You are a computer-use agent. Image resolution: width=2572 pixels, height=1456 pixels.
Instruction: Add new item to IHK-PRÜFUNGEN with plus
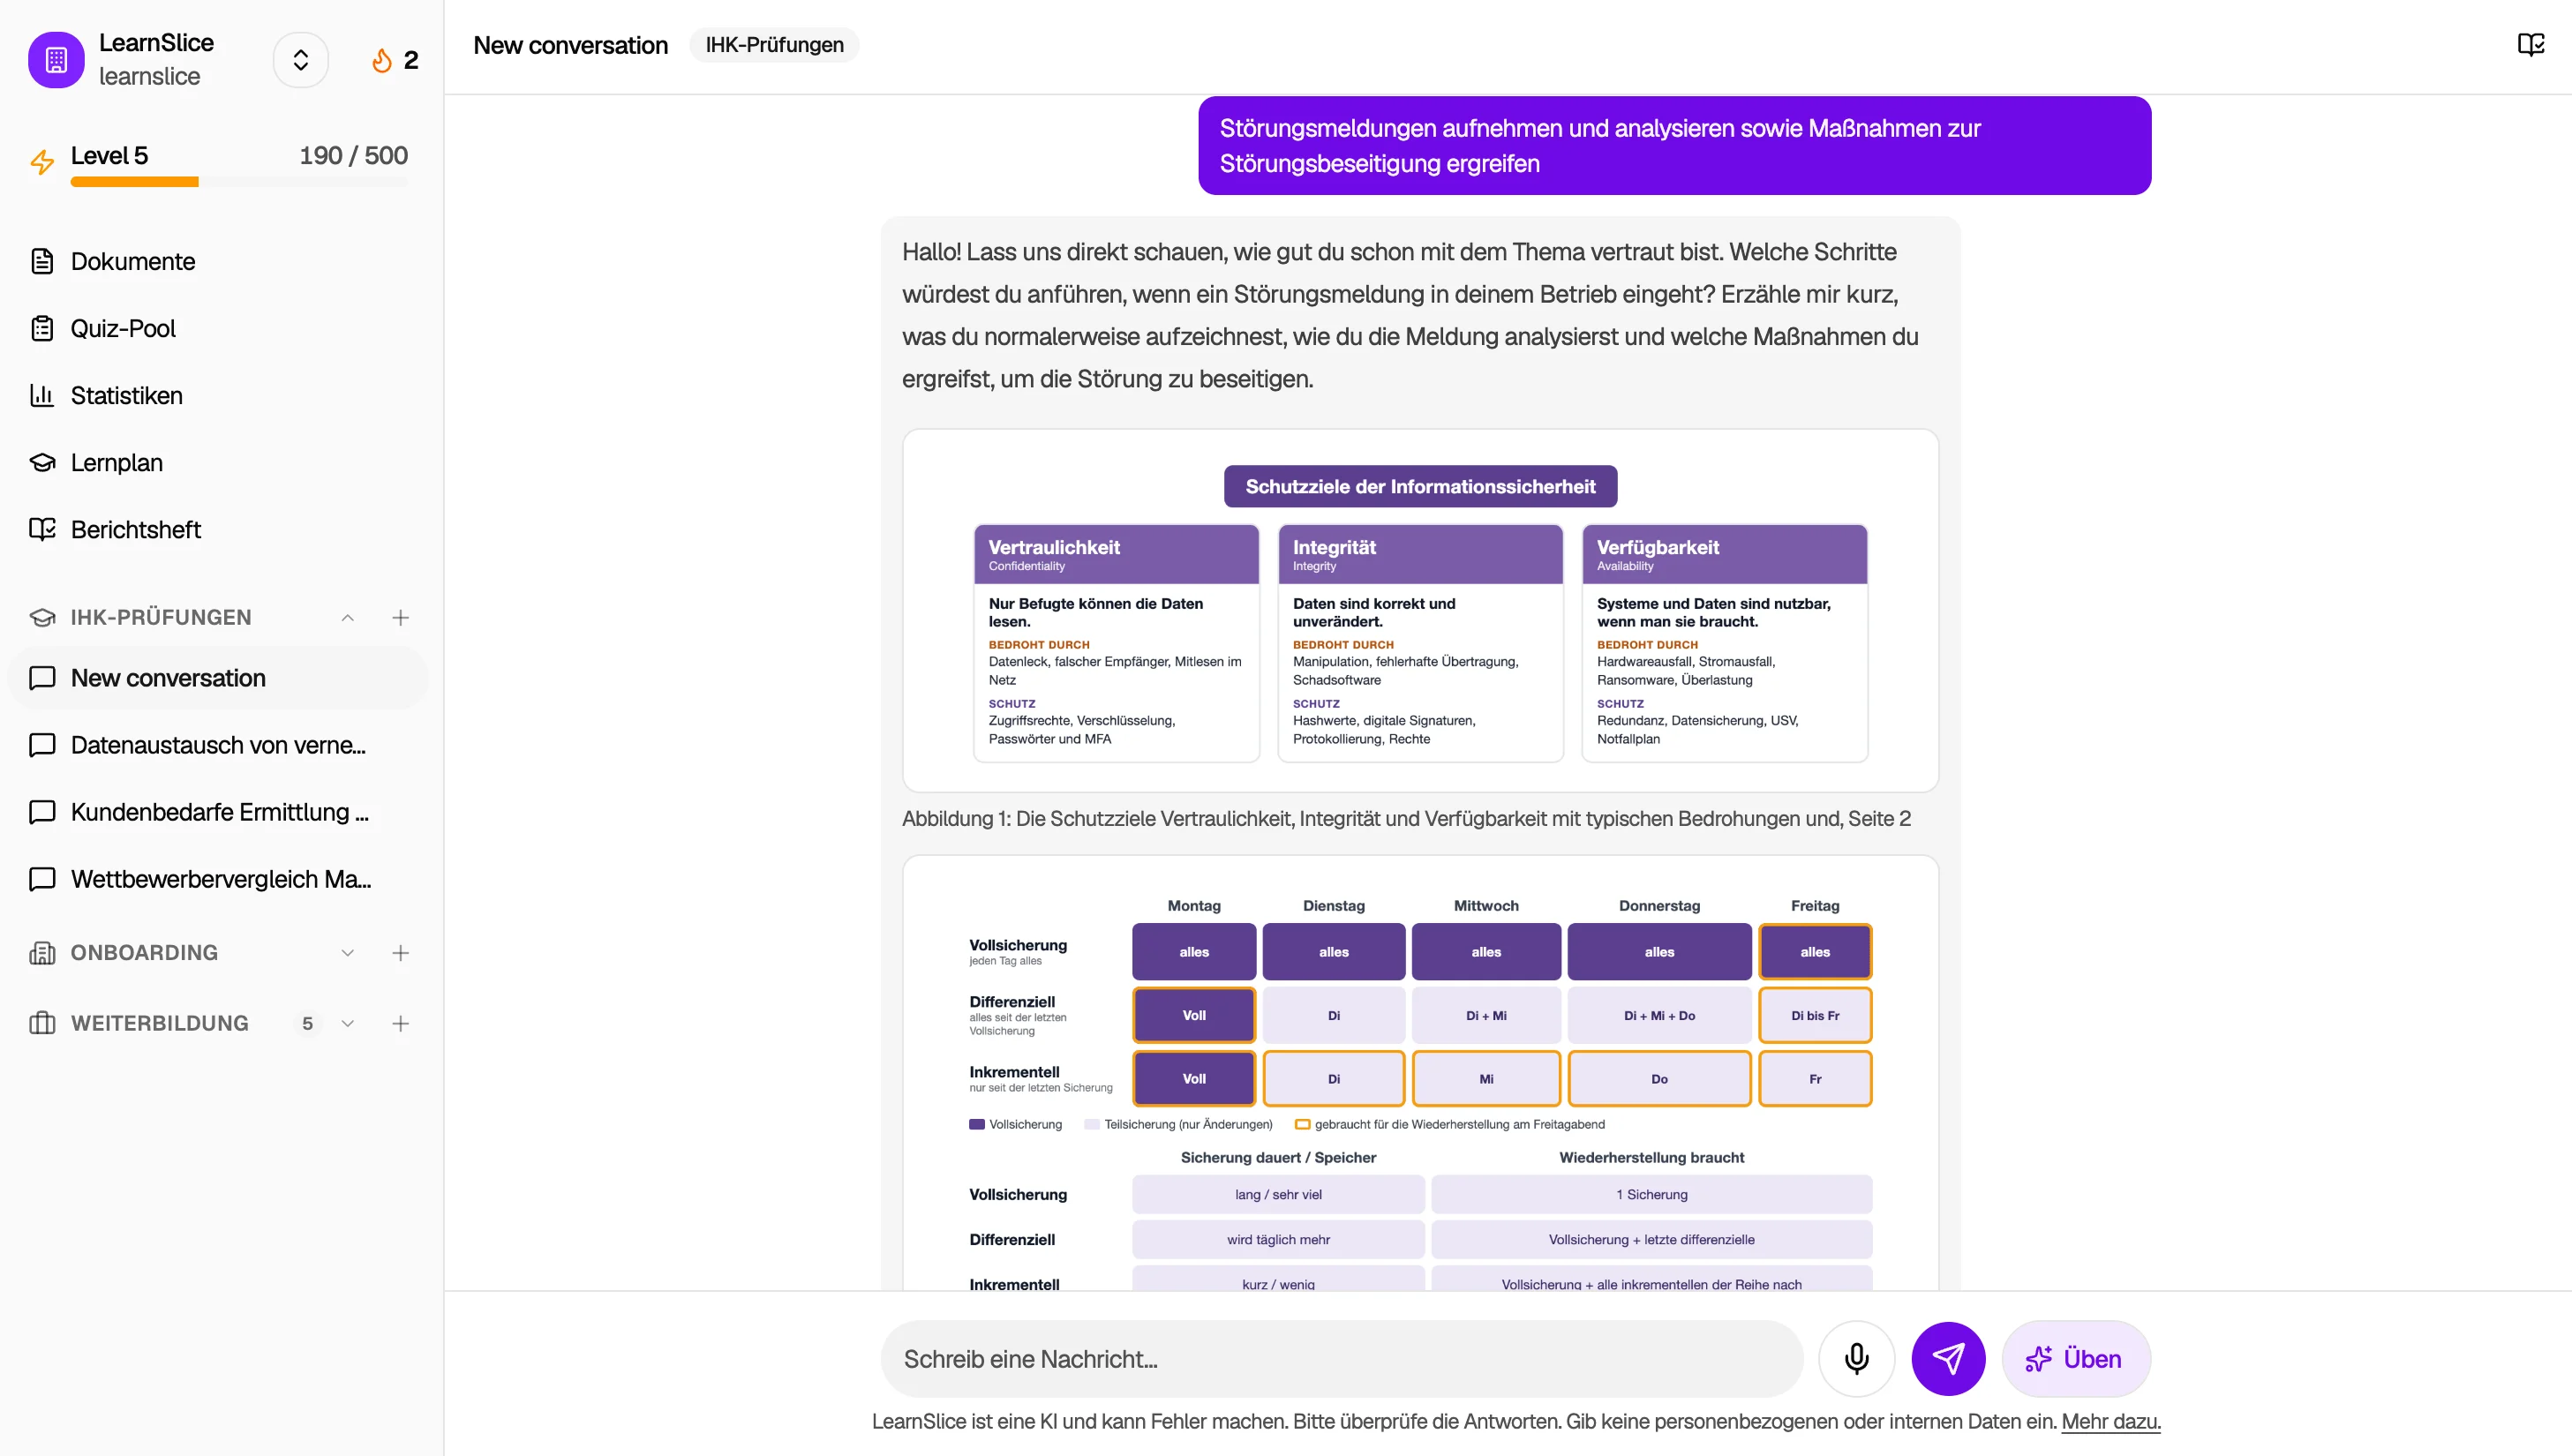coord(400,617)
